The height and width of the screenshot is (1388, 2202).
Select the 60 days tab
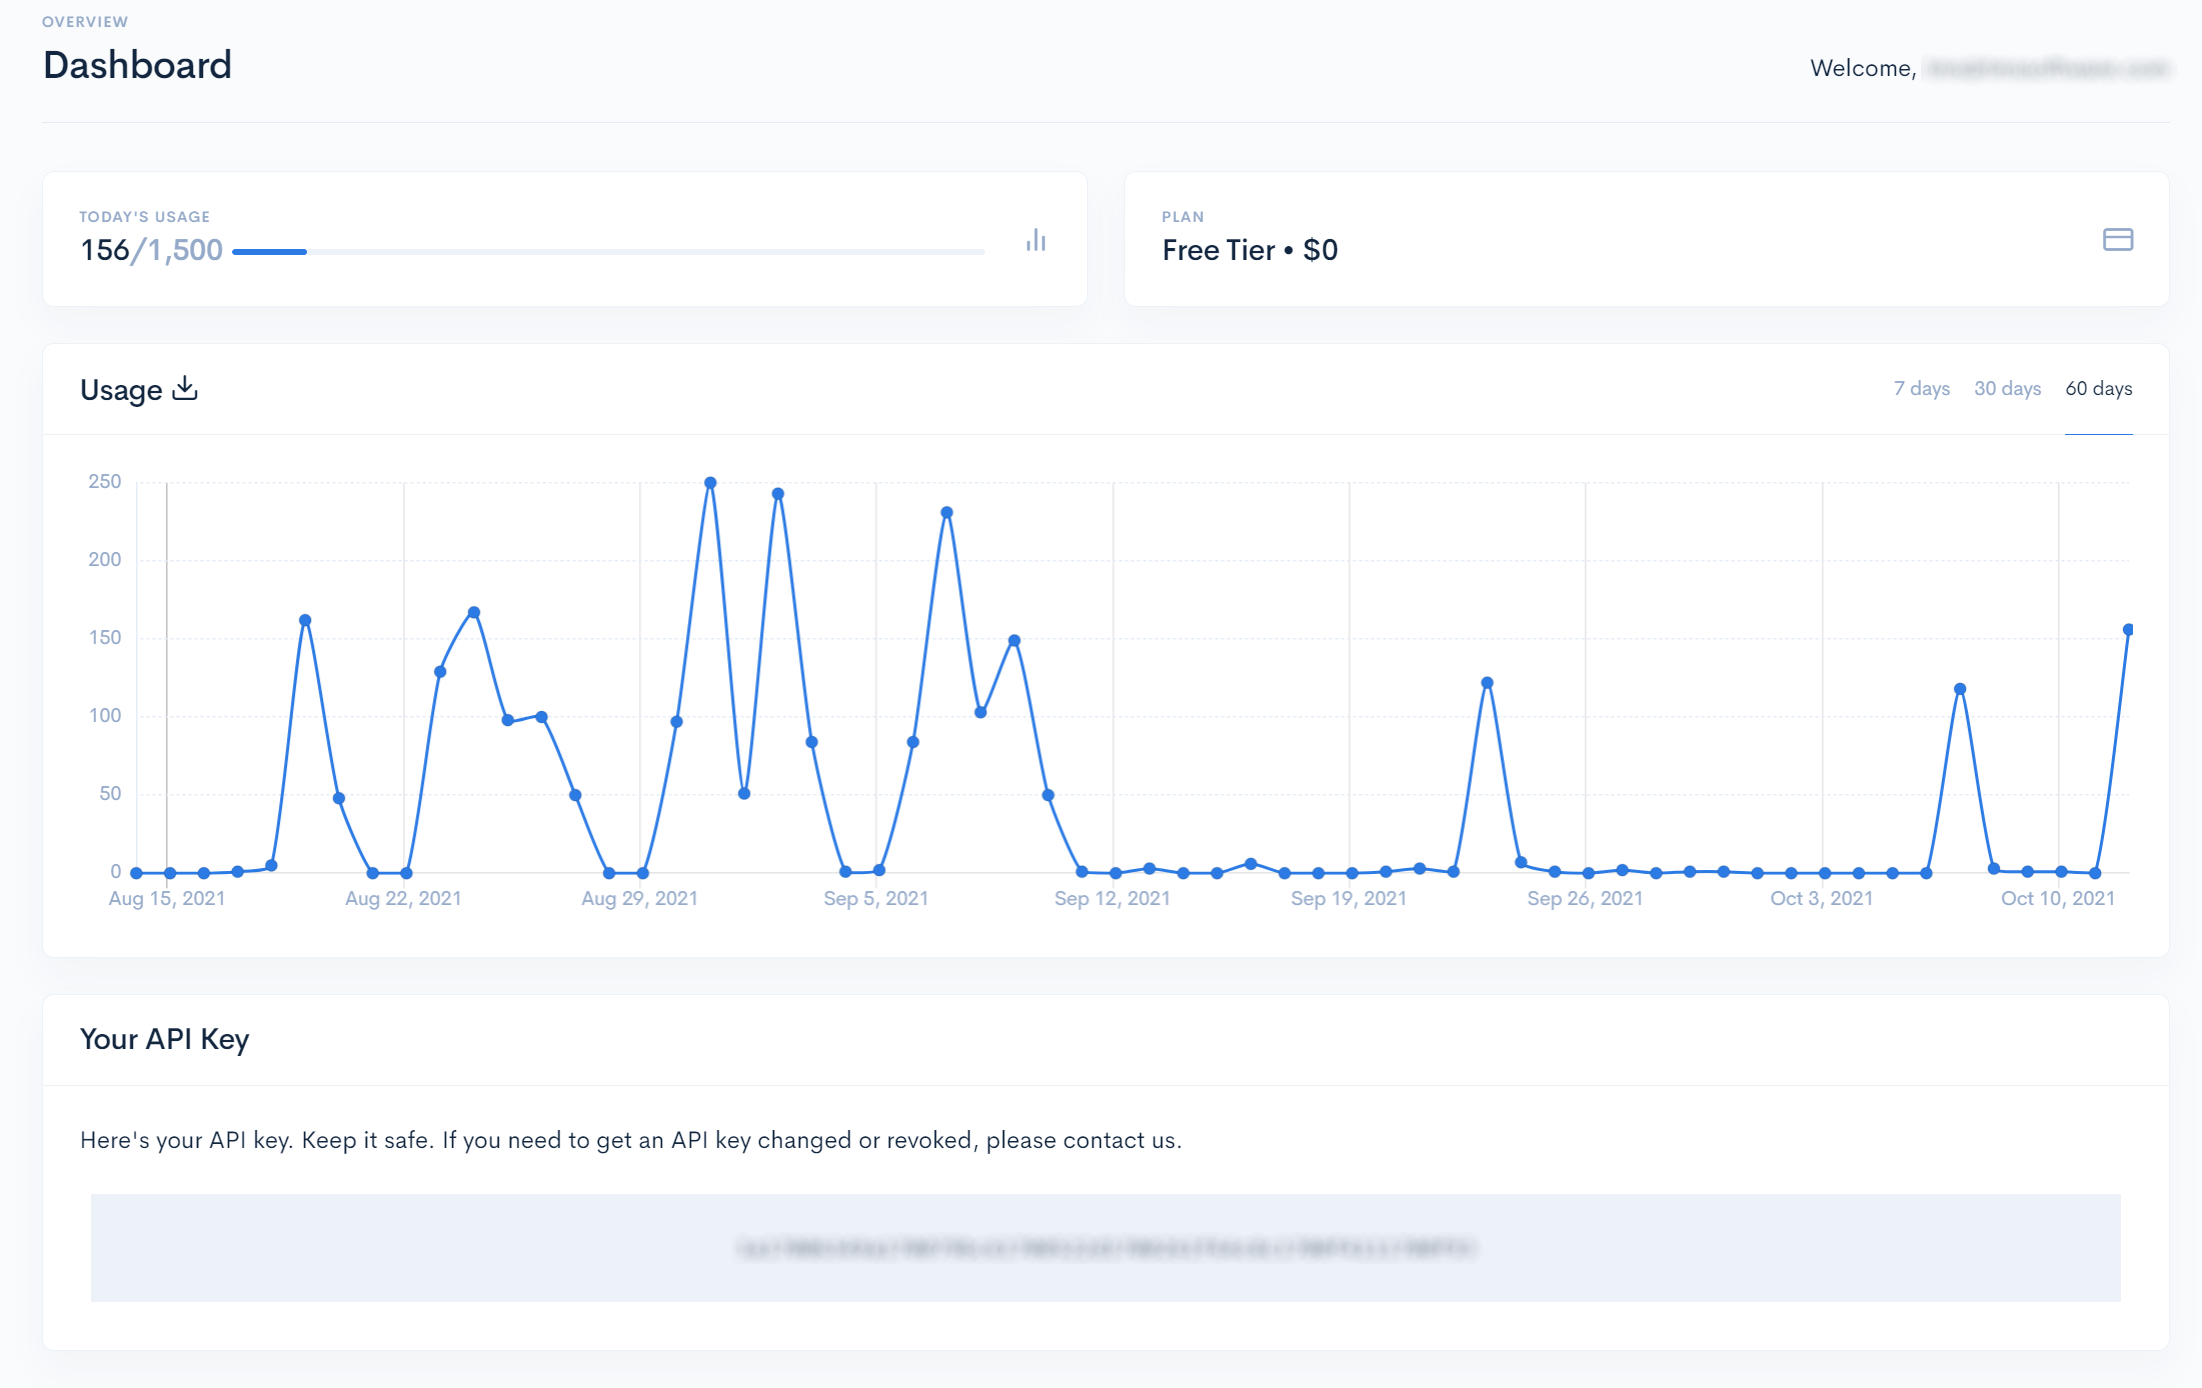[2098, 388]
